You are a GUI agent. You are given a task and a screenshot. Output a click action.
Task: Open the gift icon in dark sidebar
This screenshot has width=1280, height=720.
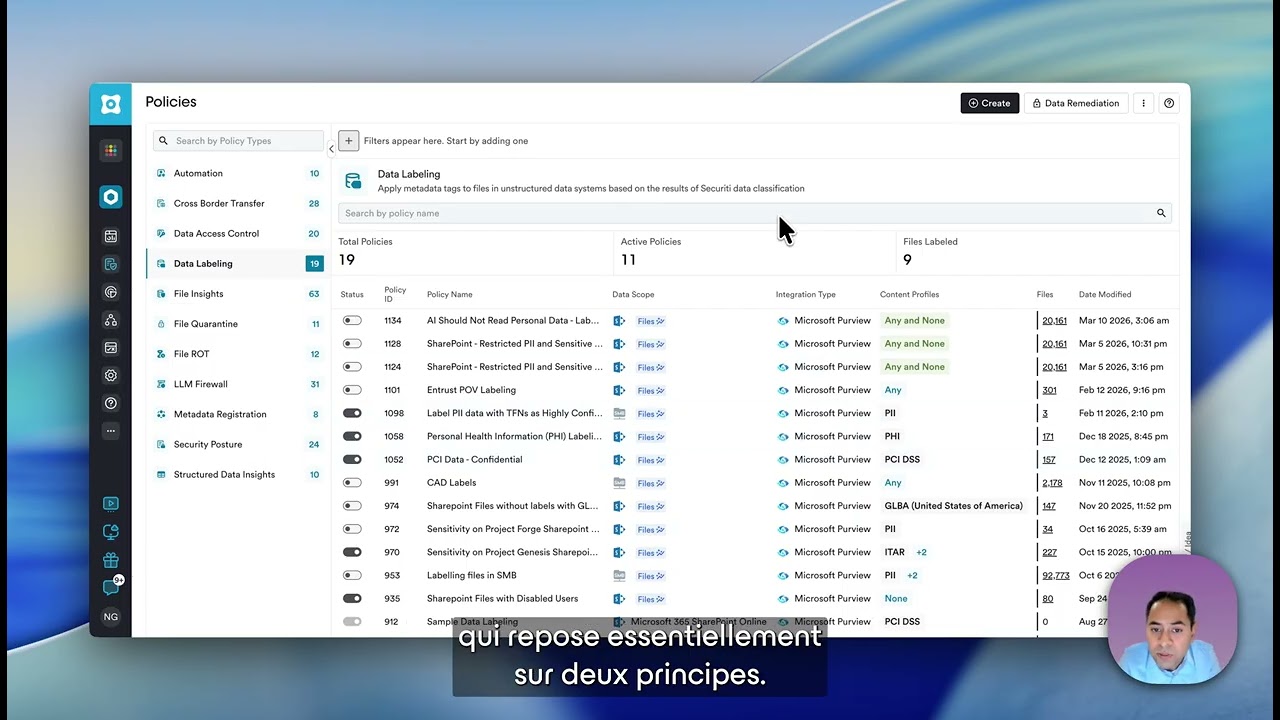coord(111,560)
